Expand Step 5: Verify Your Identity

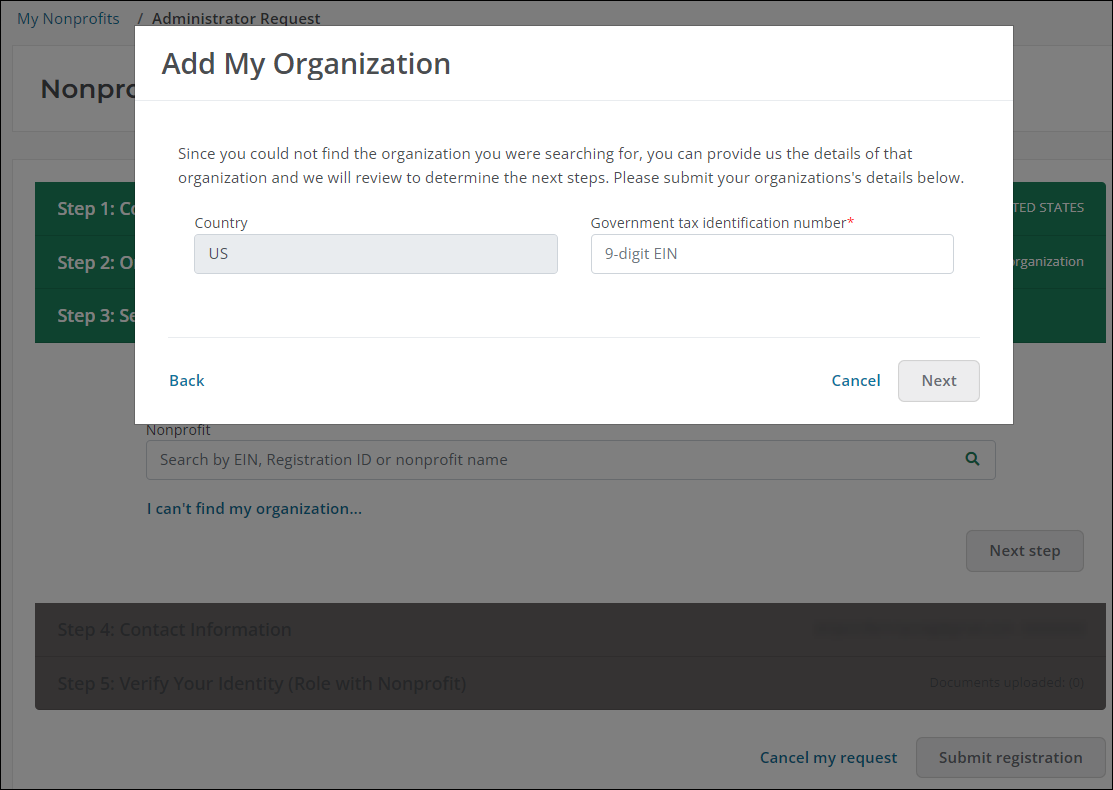tap(262, 684)
